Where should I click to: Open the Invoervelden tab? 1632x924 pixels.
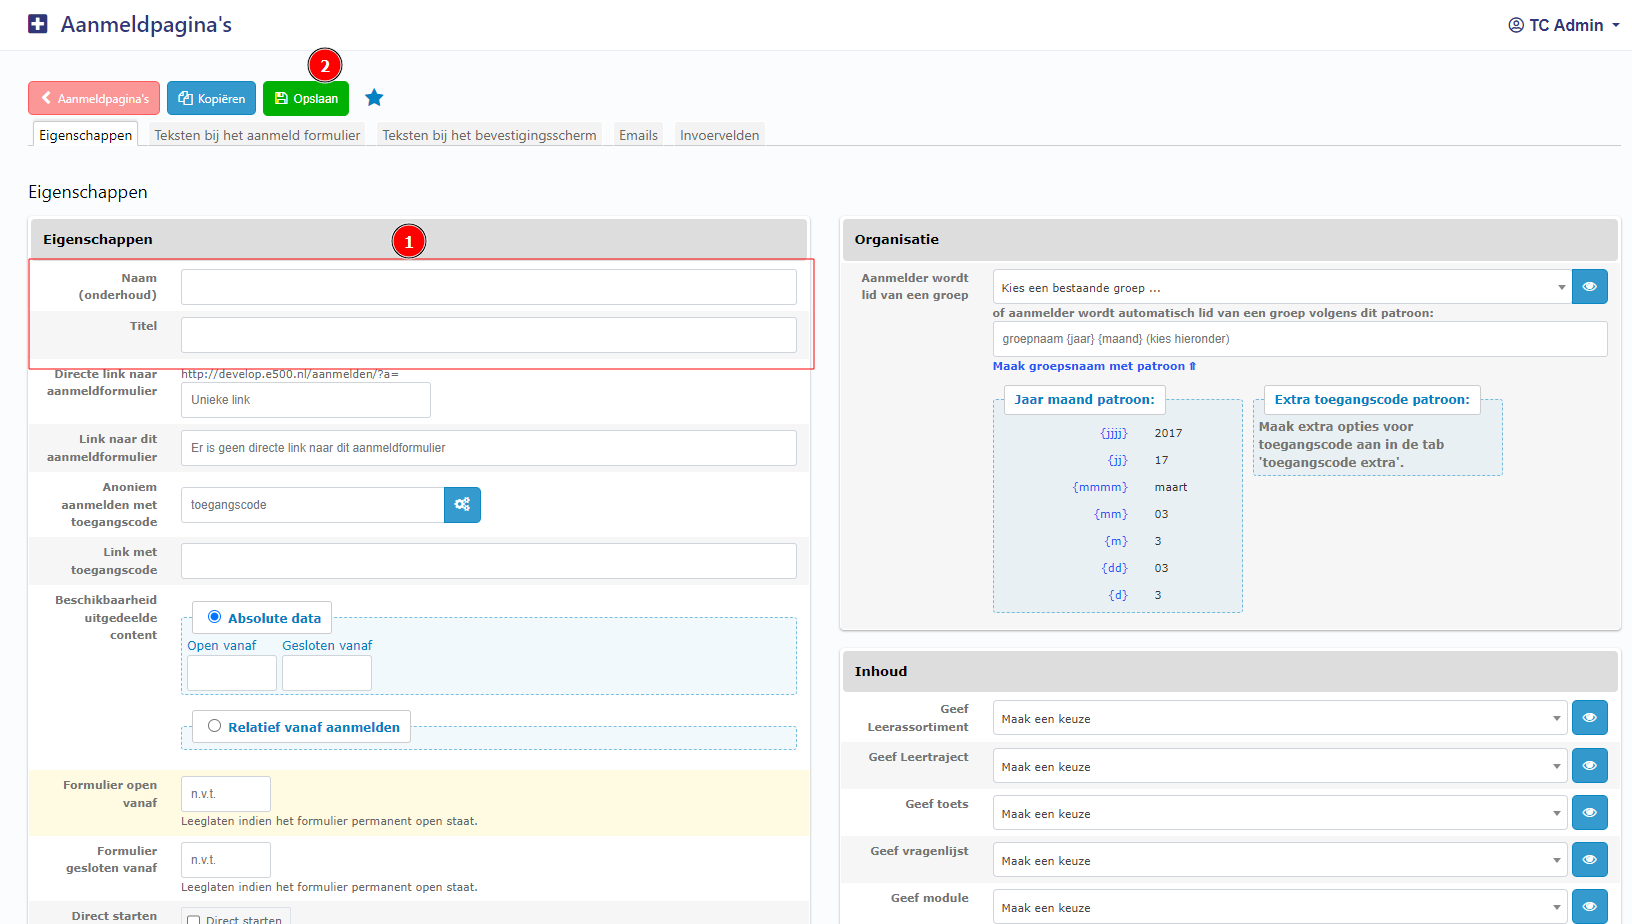pyautogui.click(x=719, y=135)
